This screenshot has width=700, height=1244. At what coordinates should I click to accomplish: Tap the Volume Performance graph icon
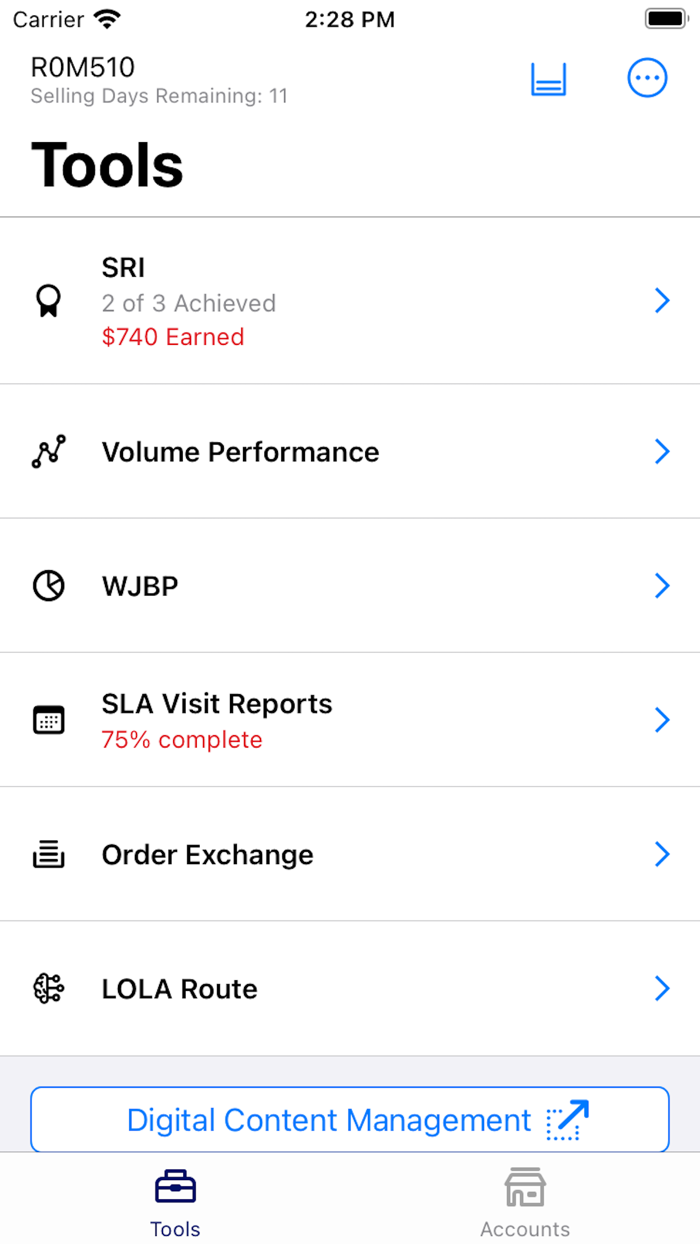click(48, 452)
